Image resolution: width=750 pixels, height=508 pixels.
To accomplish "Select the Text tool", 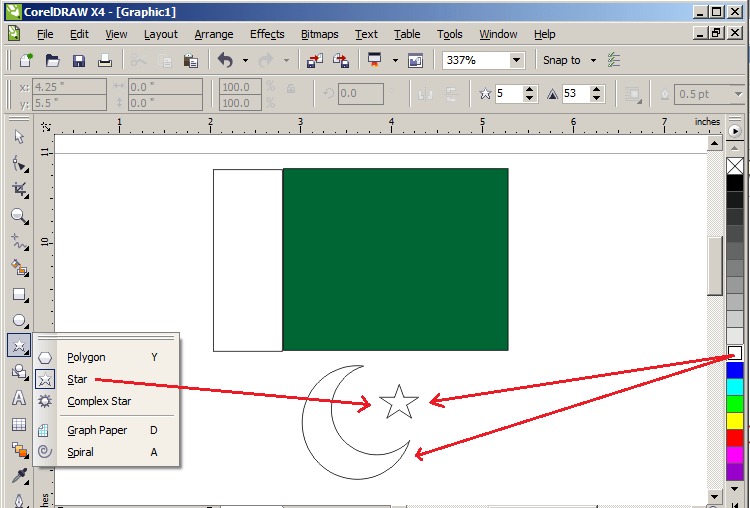I will [x=18, y=398].
